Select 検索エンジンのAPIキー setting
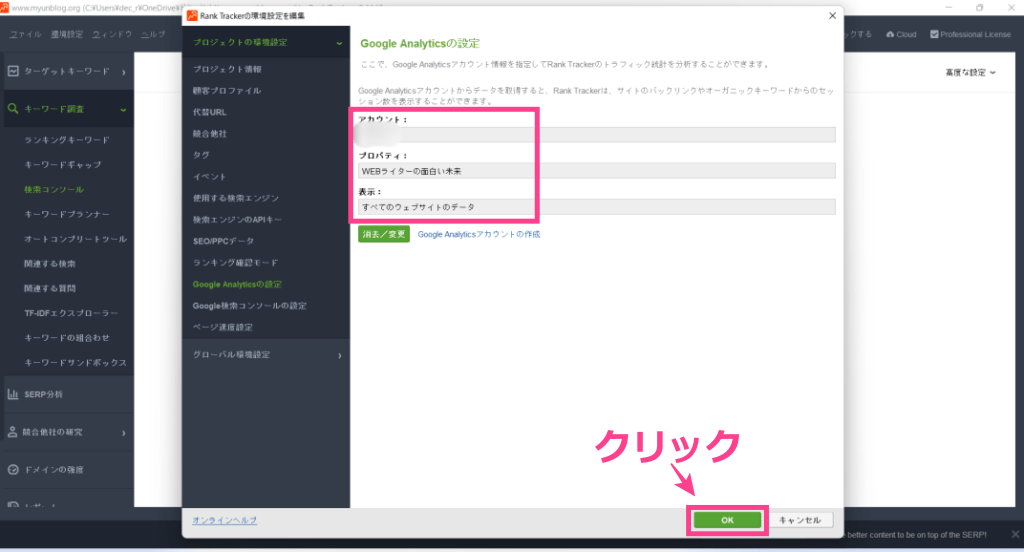Viewport: 1024px width, 552px height. (237, 219)
